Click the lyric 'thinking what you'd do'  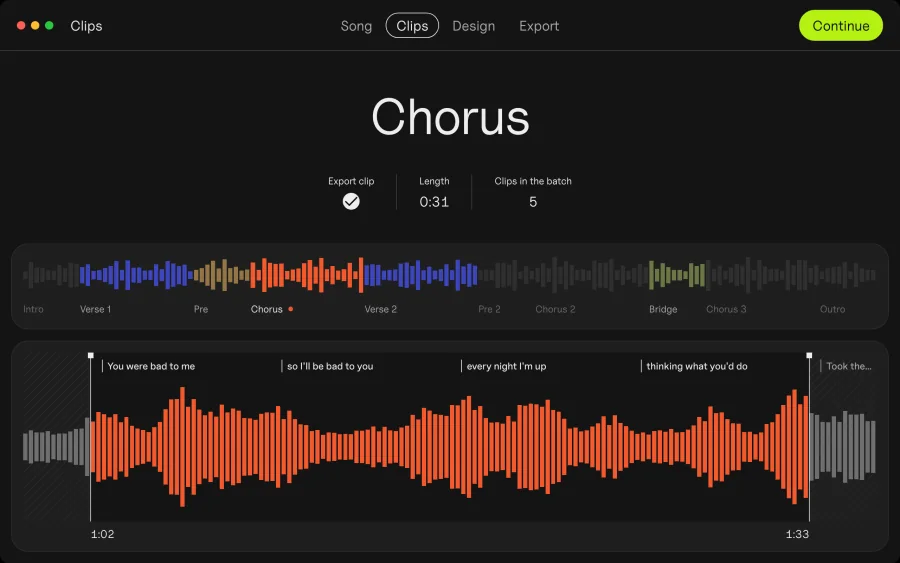click(x=697, y=366)
